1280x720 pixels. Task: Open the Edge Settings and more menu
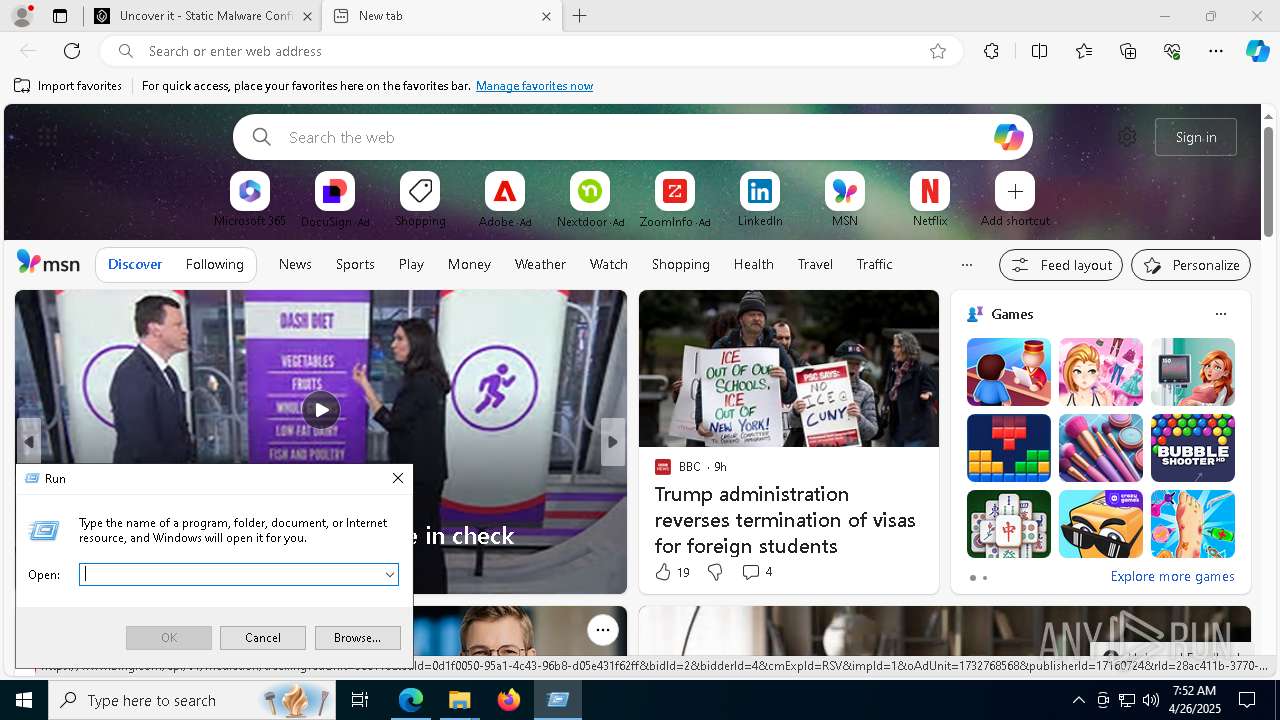pos(1216,51)
